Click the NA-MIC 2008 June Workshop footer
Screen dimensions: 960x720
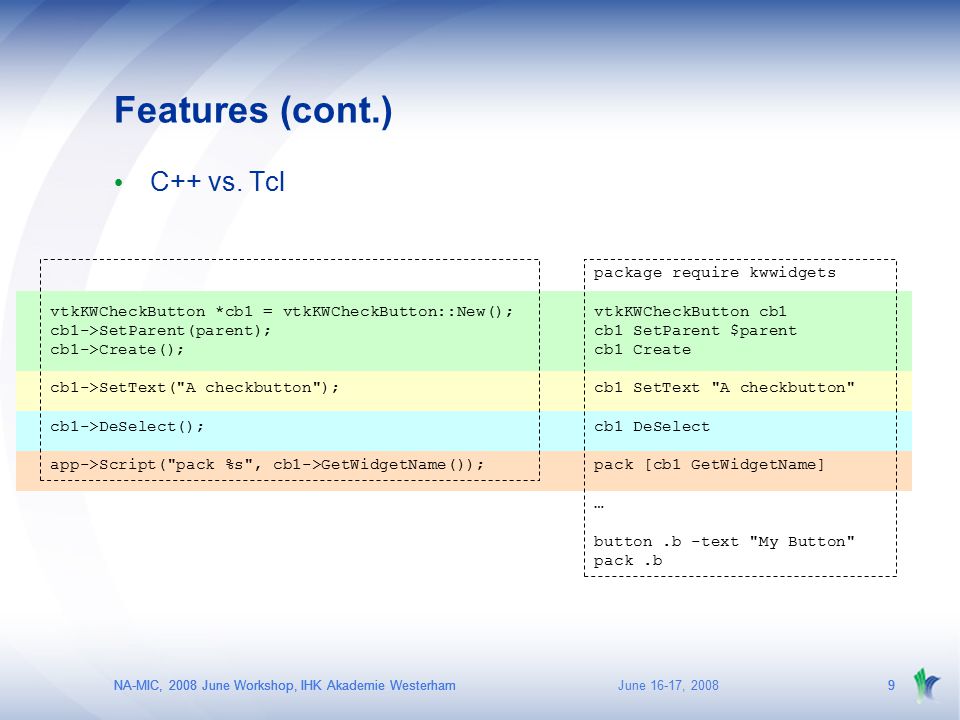pyautogui.click(x=285, y=686)
